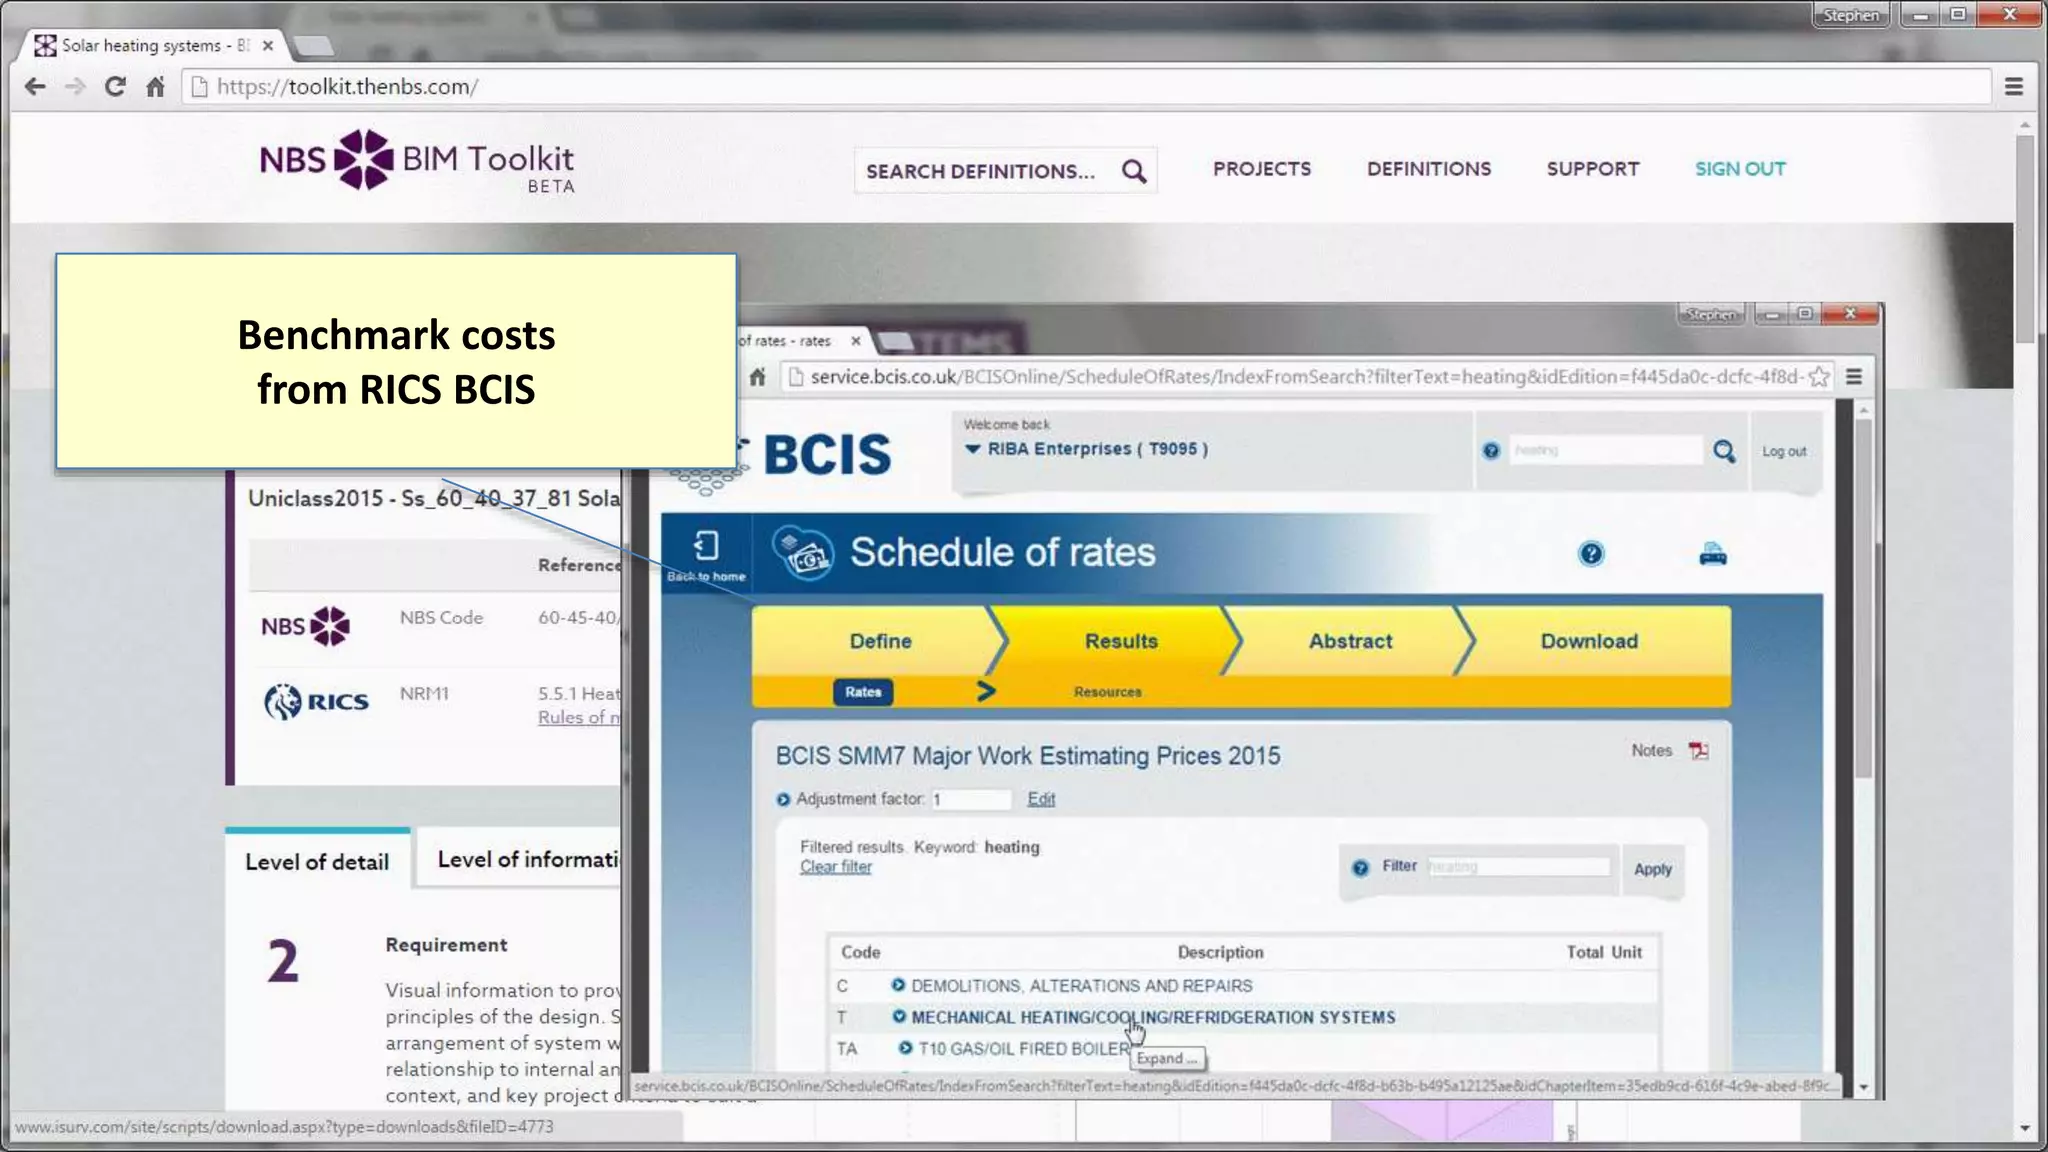Viewport: 2048px width, 1152px height.
Task: Open help in Schedule of rates banner
Action: point(1591,554)
